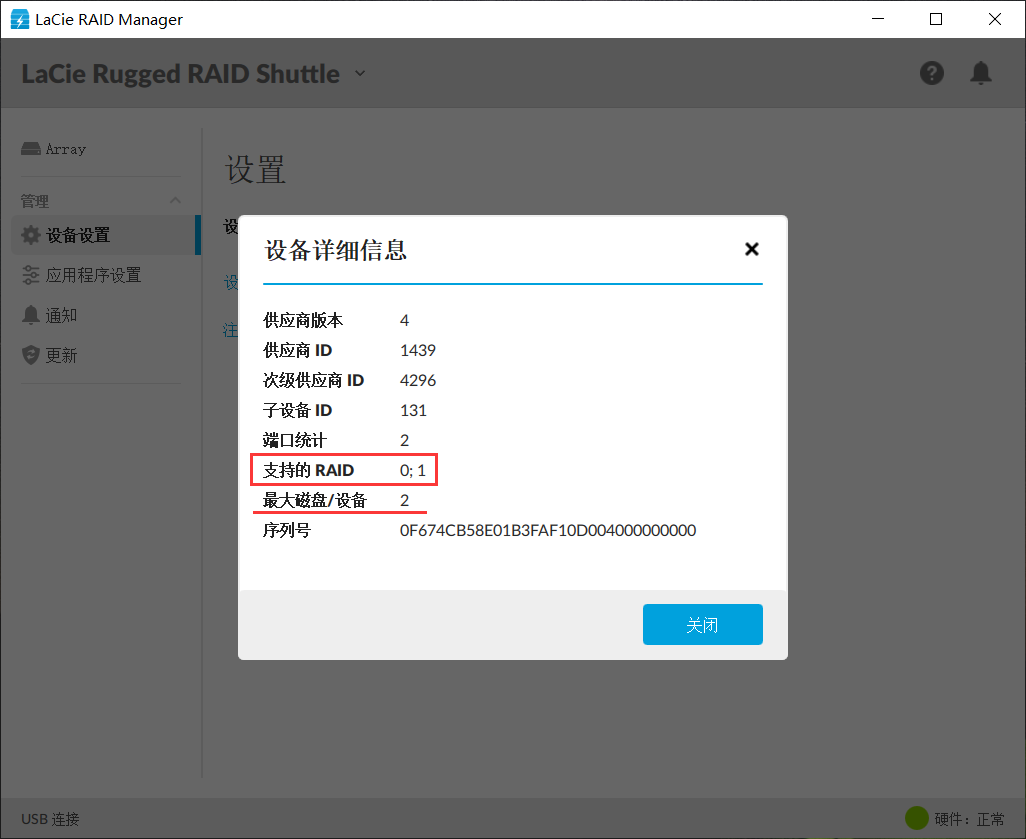Click the 供应商版本 label

pyautogui.click(x=302, y=320)
